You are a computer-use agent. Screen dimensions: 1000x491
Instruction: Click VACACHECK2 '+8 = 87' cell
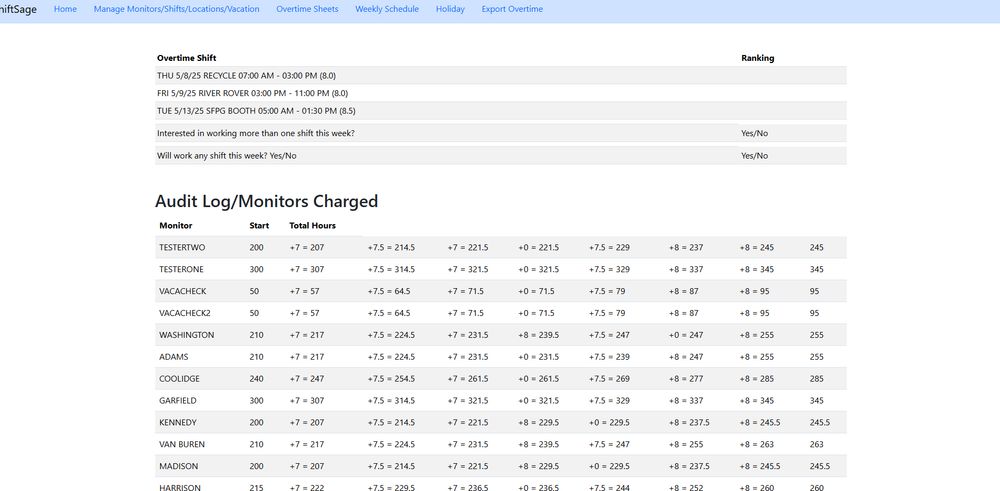click(684, 313)
